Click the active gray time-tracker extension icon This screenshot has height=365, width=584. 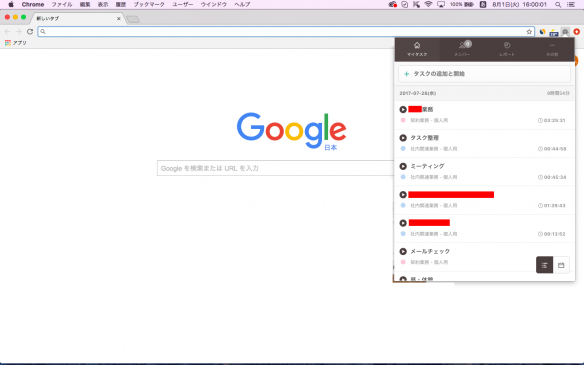coord(565,32)
